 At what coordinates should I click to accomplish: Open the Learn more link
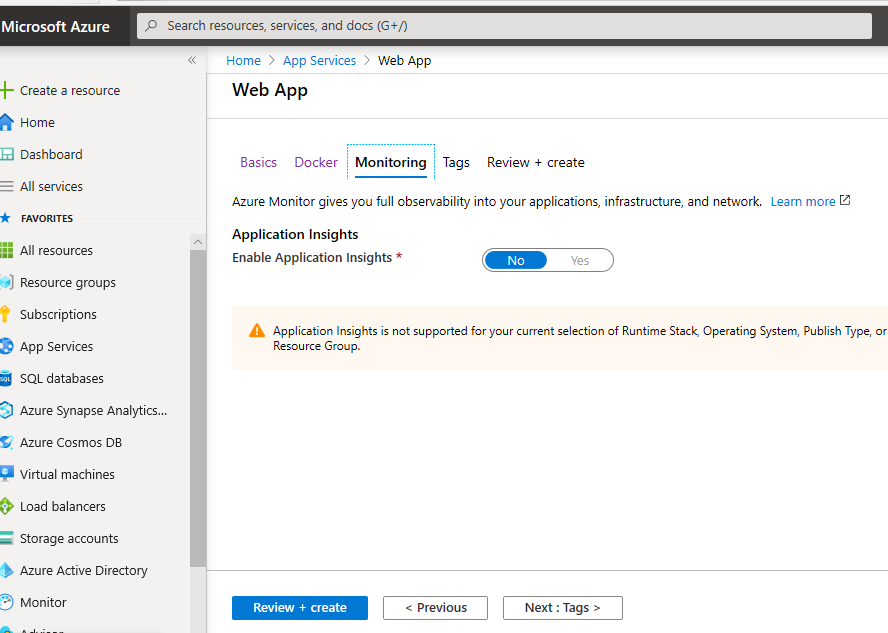coord(803,202)
